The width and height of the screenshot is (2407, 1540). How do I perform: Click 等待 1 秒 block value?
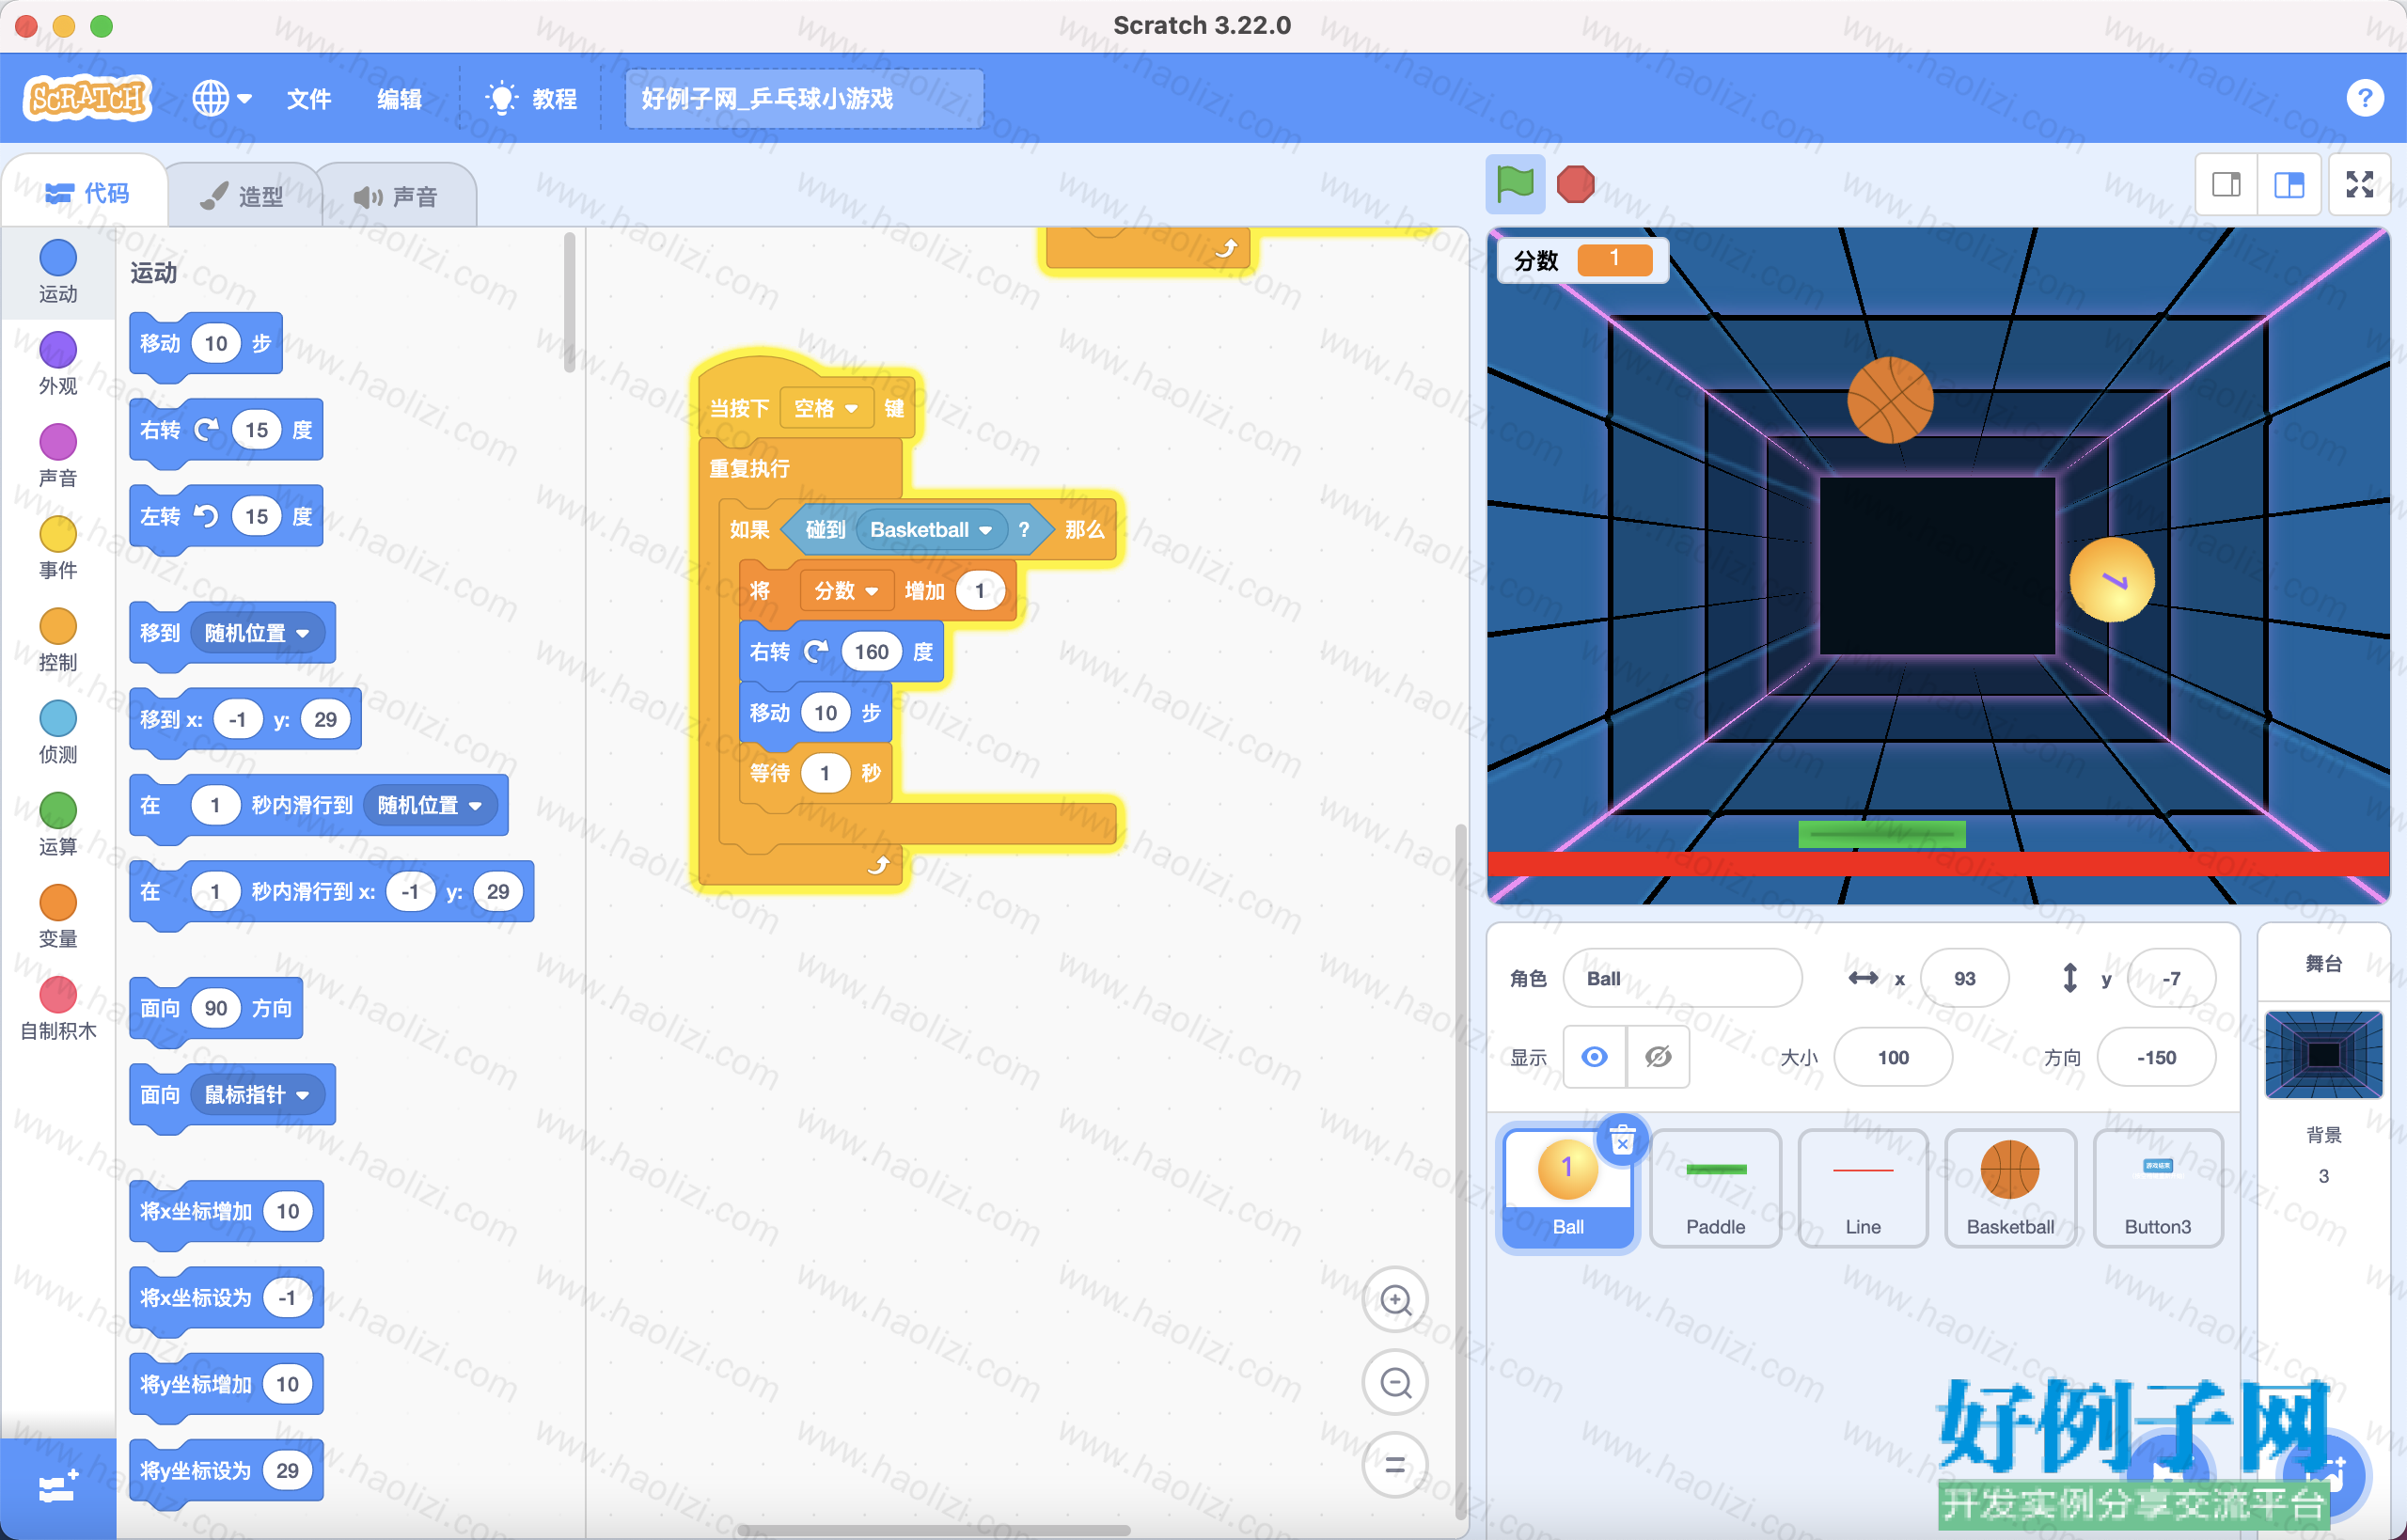point(825,773)
